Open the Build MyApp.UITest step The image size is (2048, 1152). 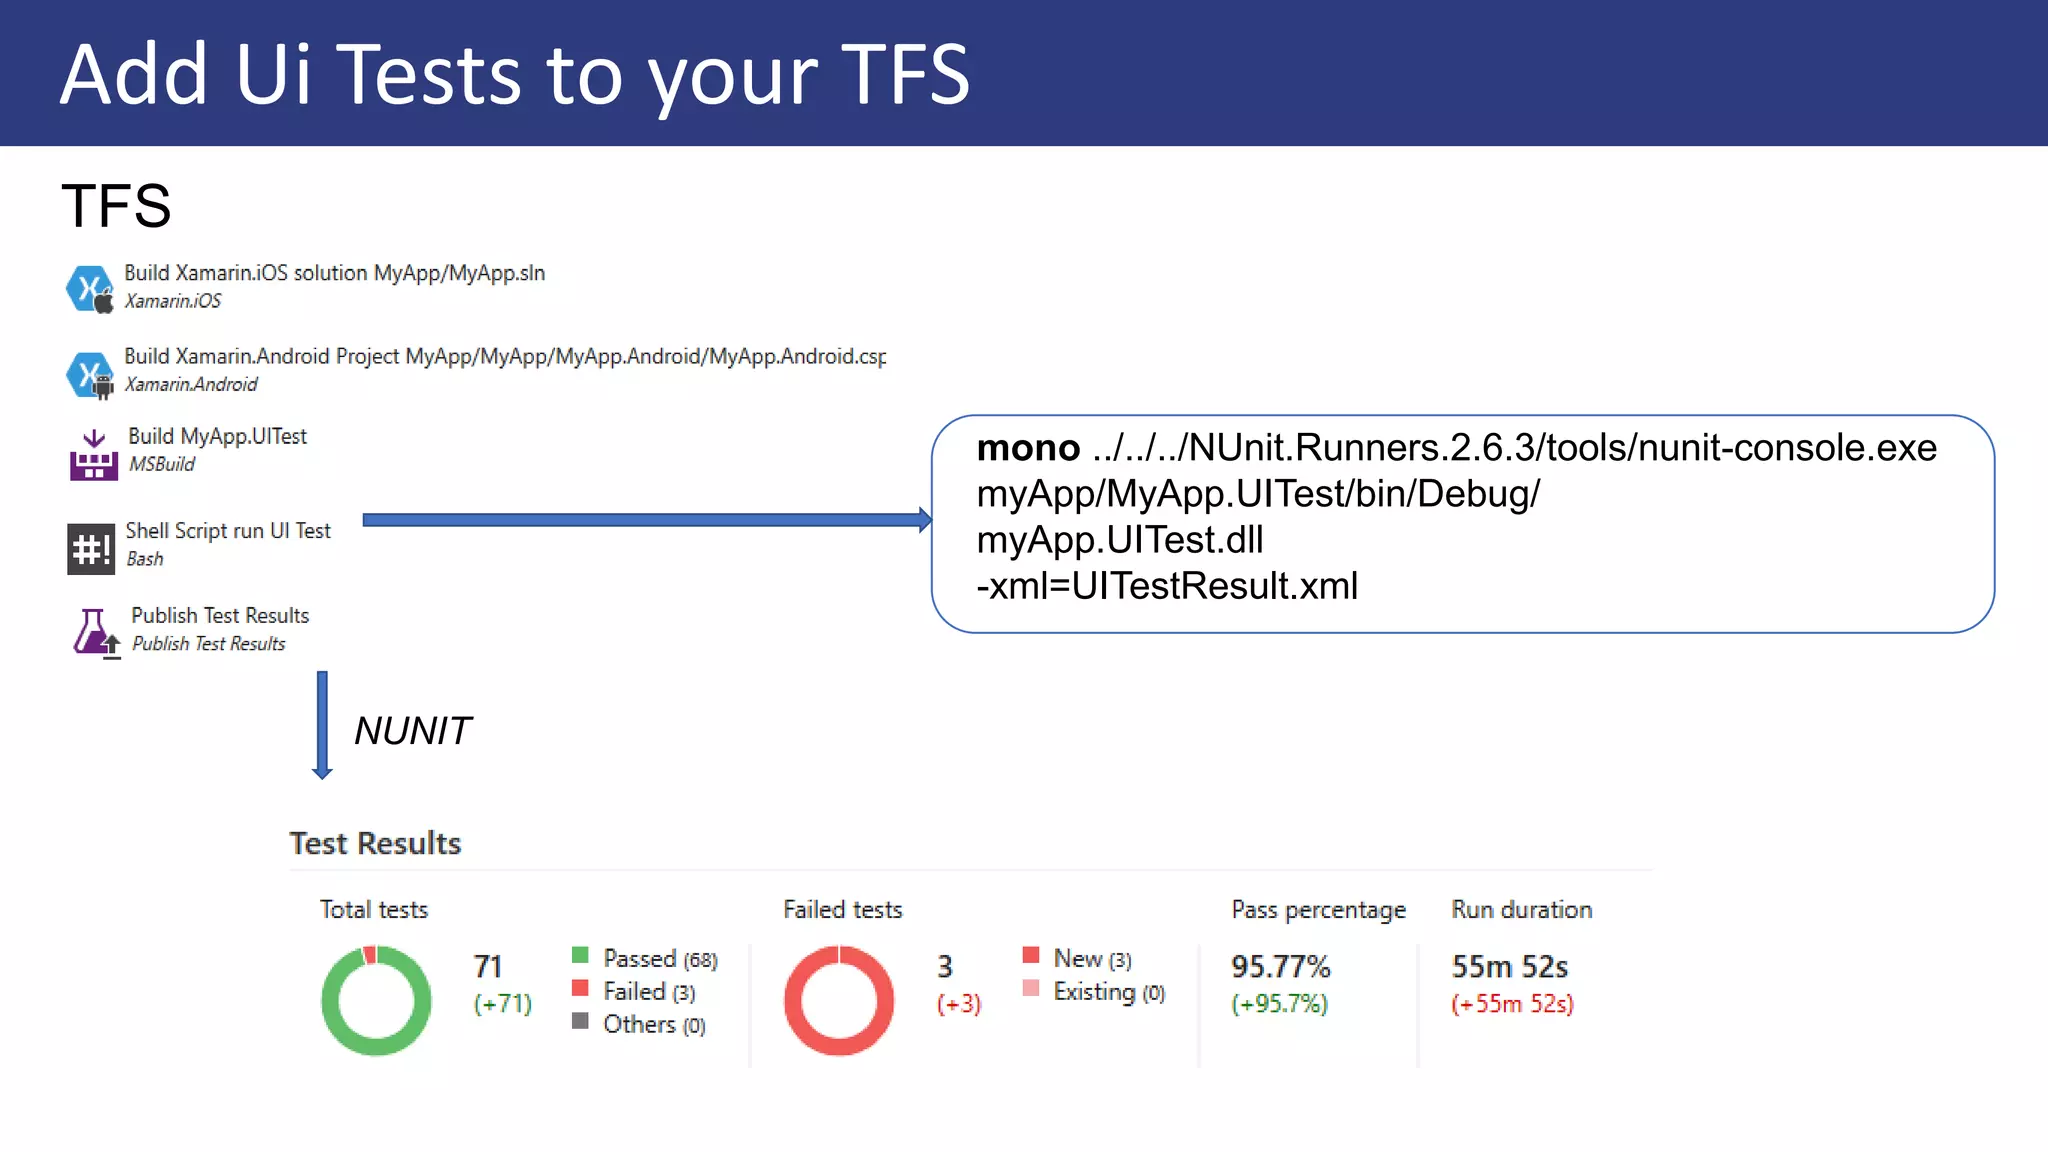point(217,437)
